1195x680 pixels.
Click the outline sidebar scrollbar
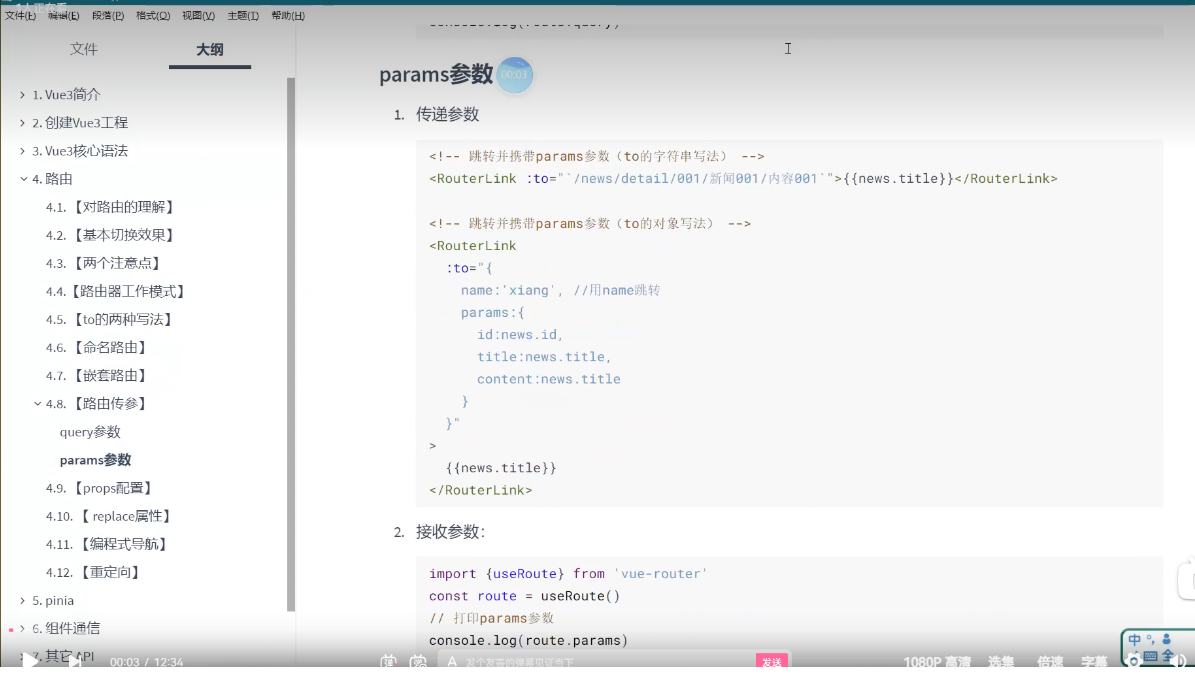tap(290, 343)
